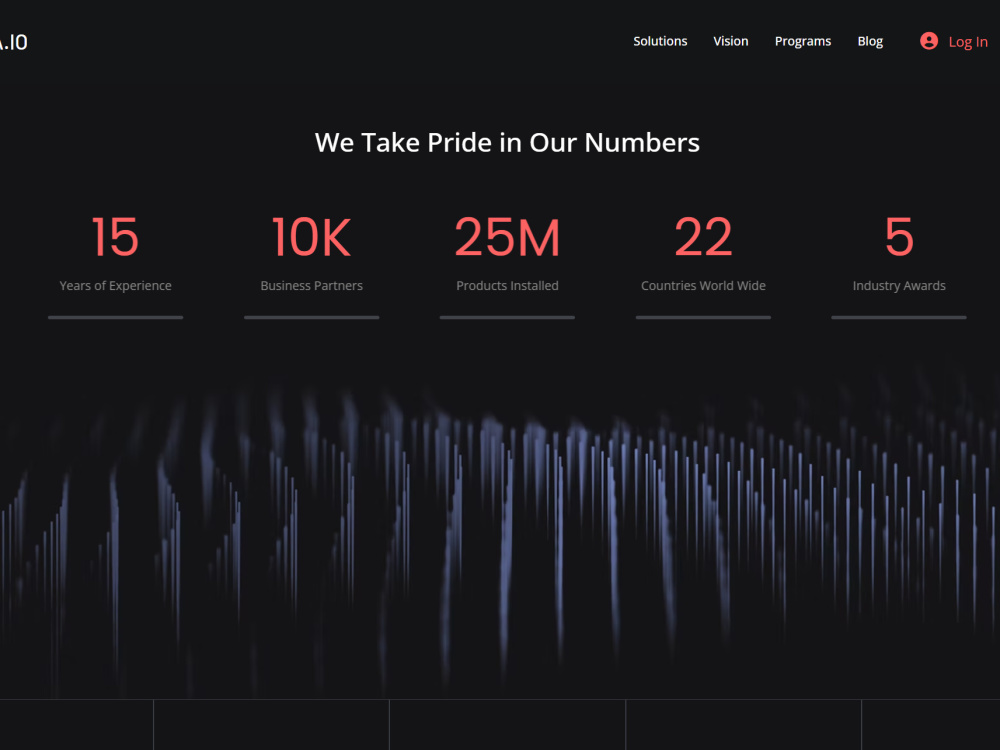Go to the Vision page
Viewport: 1000px width, 750px height.
(x=730, y=41)
